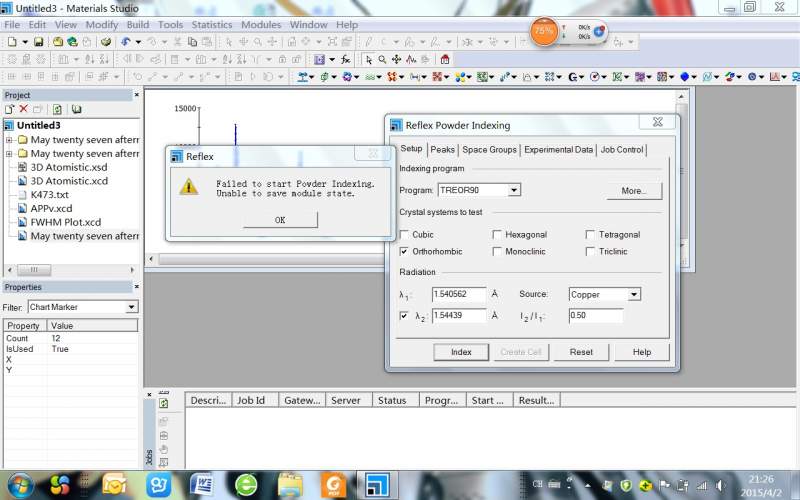Enable the Hexagonal crystal system checkbox
This screenshot has width=800, height=500.
click(497, 234)
